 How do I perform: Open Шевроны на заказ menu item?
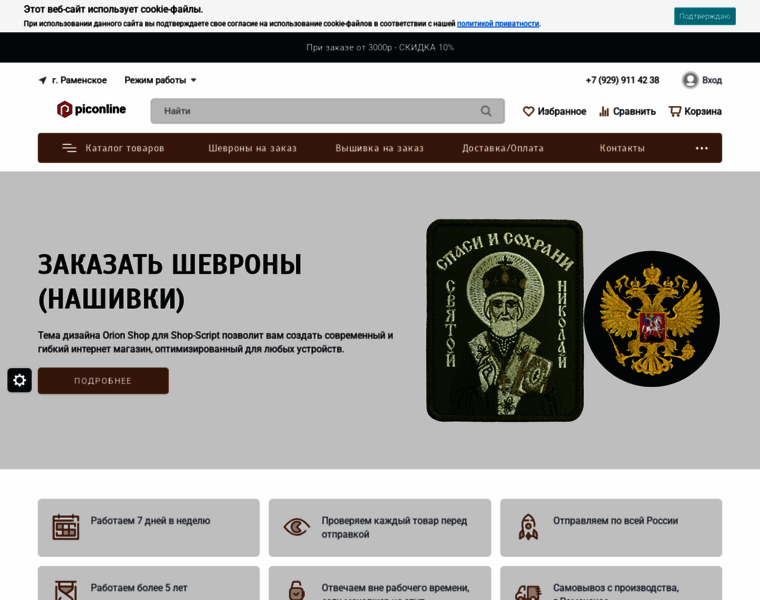coord(252,148)
